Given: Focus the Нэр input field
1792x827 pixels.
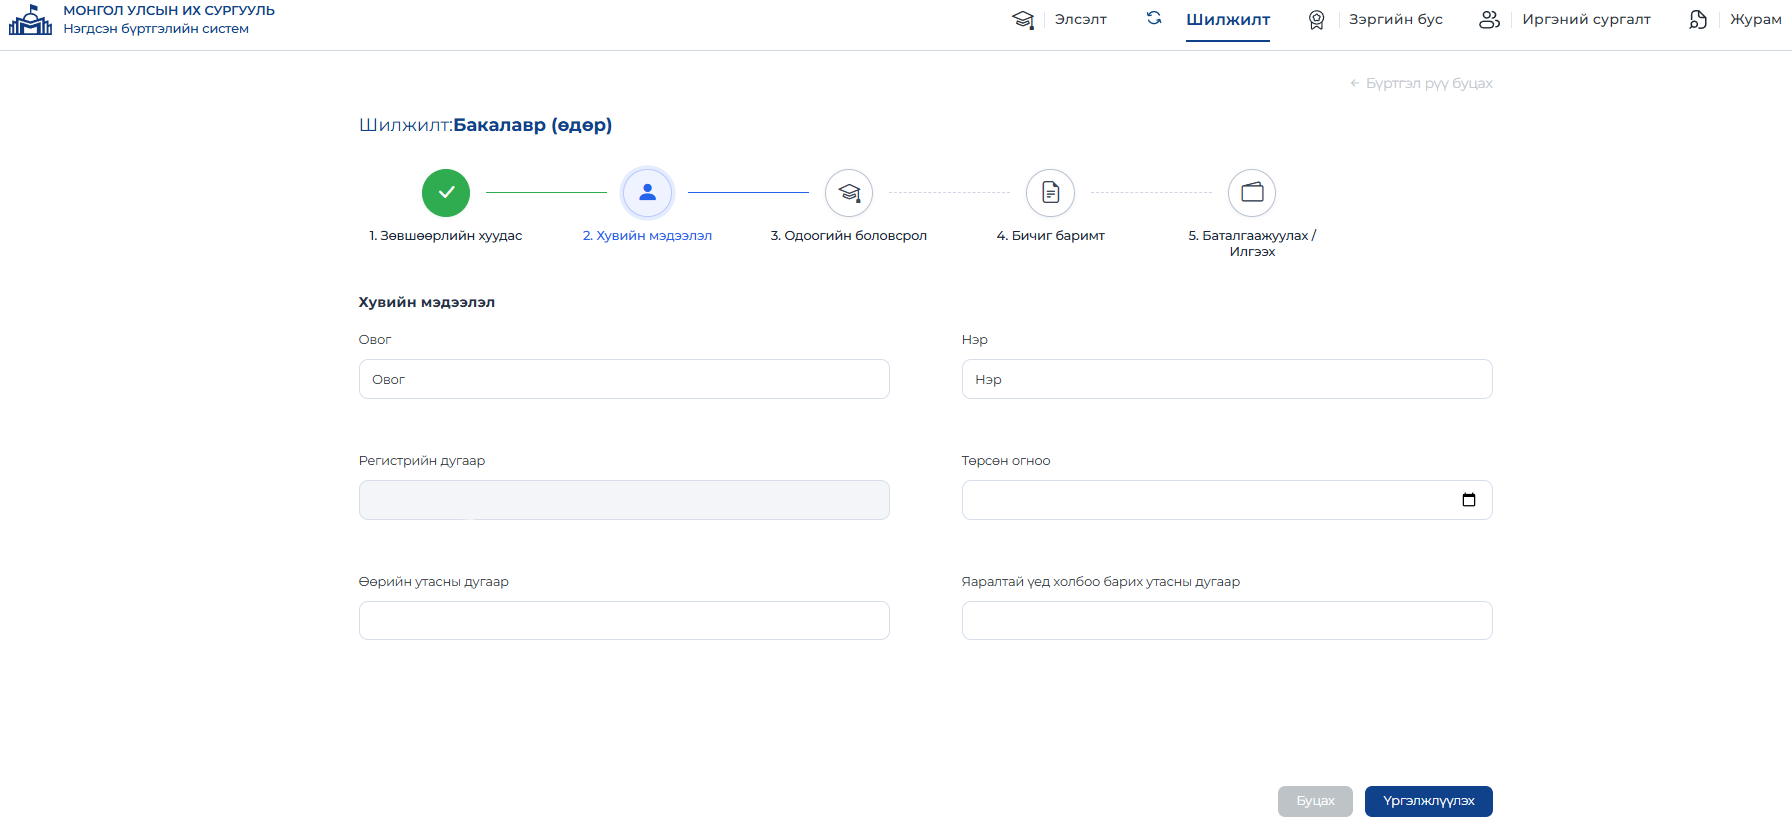Looking at the screenshot, I should tap(1227, 379).
